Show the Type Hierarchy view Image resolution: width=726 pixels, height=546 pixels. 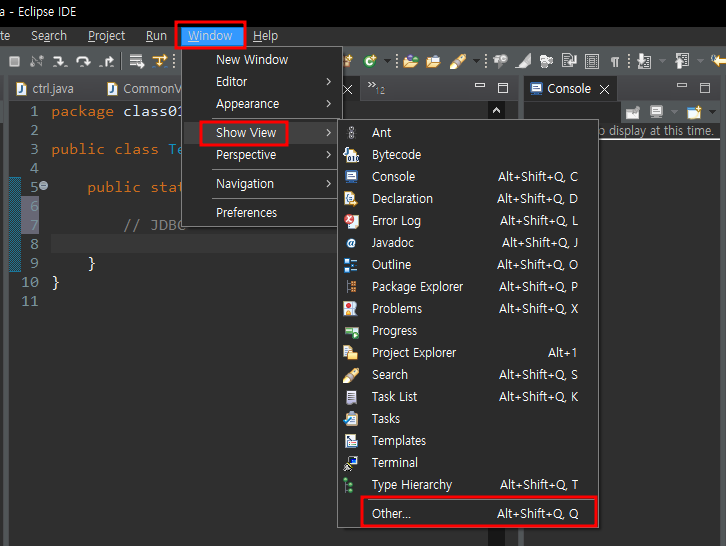tap(468, 484)
